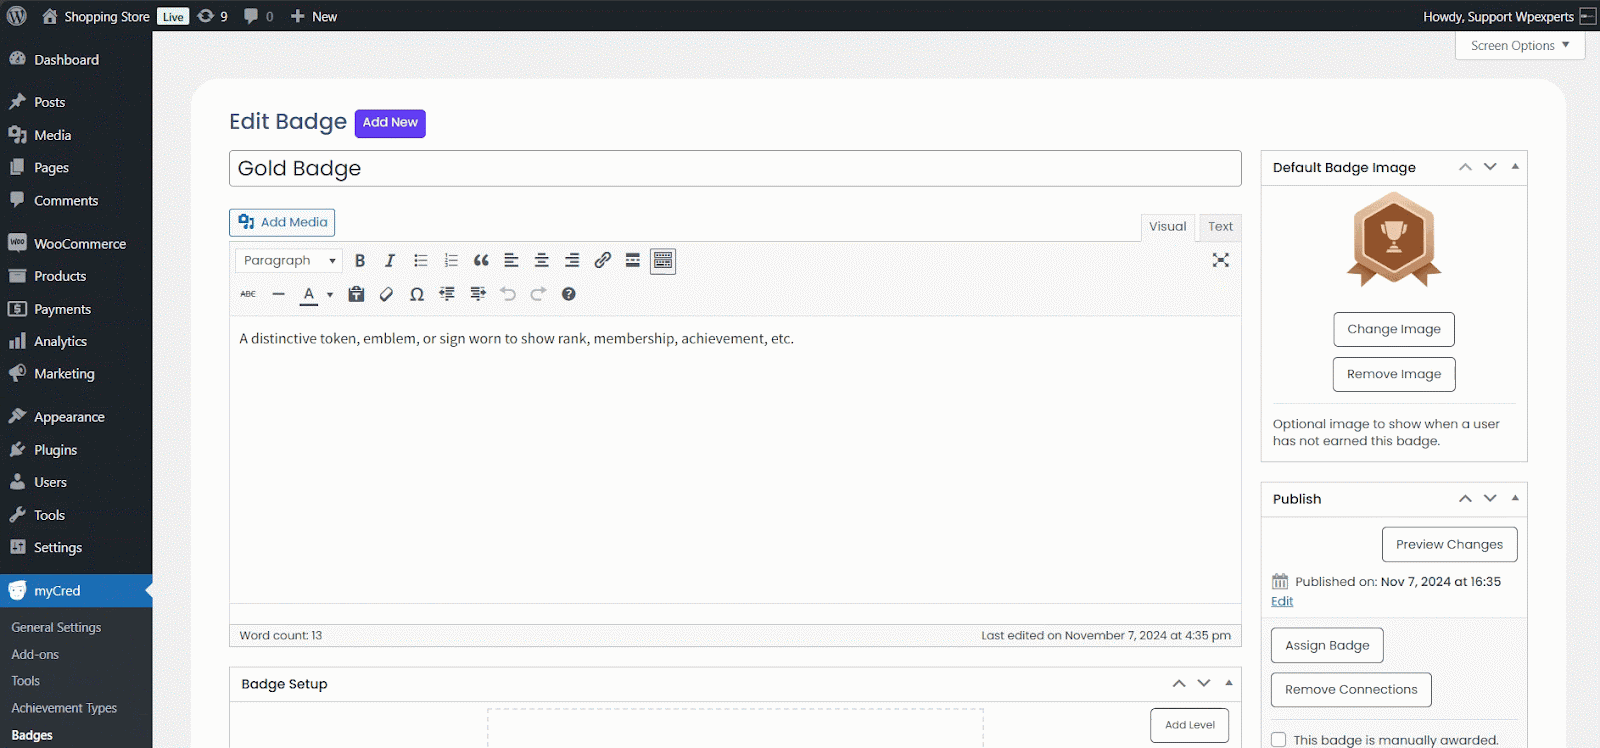The image size is (1600, 748).
Task: Click the insert link icon
Action: [602, 261]
